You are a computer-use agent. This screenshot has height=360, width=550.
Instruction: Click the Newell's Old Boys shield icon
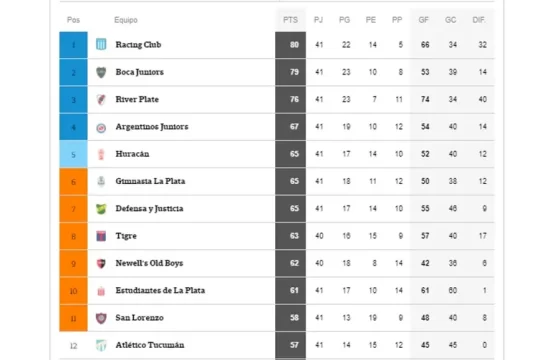[101, 264]
